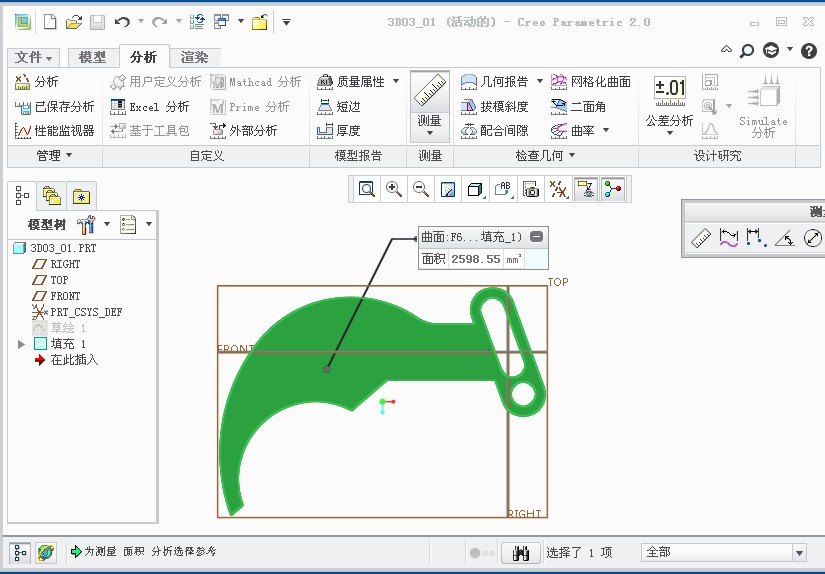Open the 渲染 ribbon tab
The height and width of the screenshot is (574, 825).
click(x=194, y=57)
